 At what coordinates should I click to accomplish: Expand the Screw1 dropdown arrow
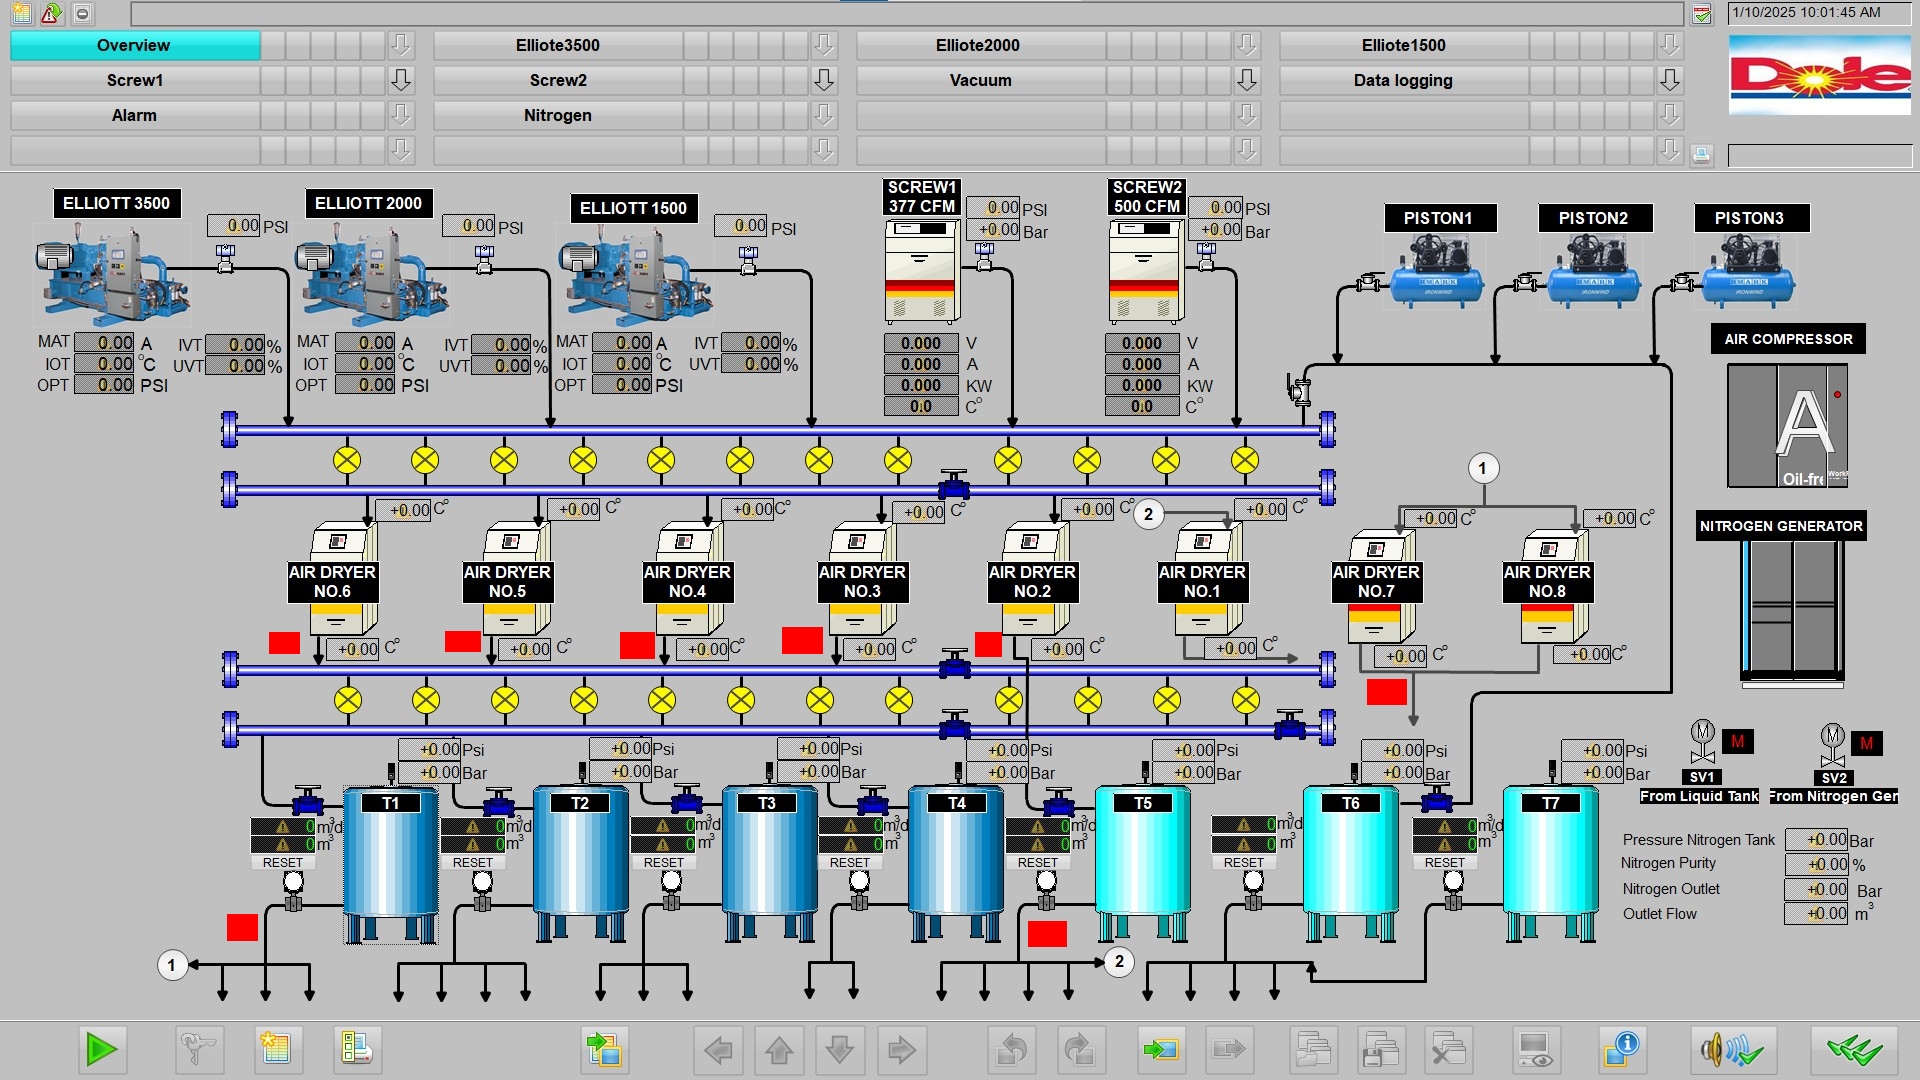click(x=401, y=80)
